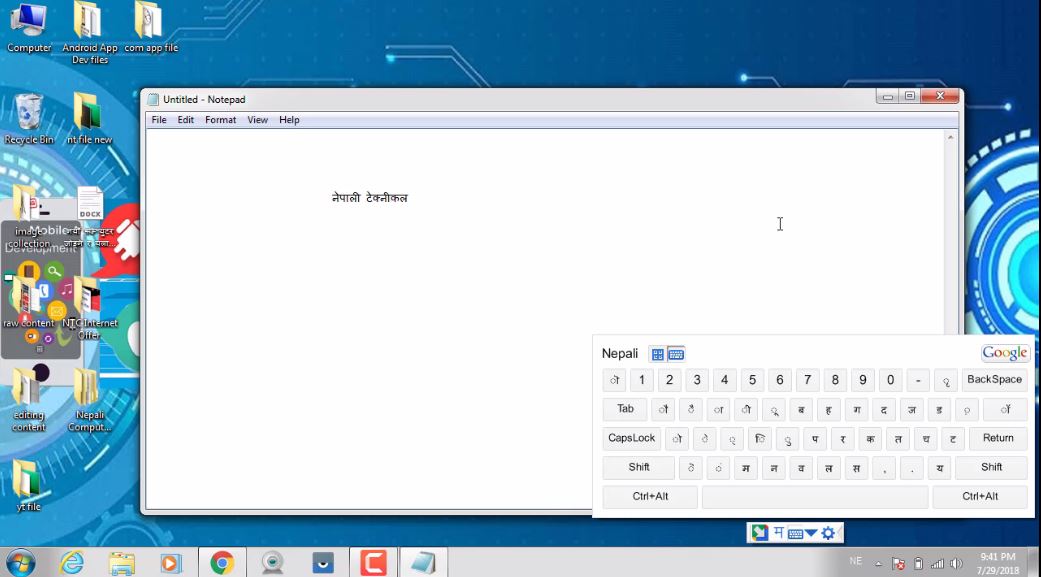The image size is (1041, 577).
Task: Select the Android App Dev files folder
Action: point(90,33)
